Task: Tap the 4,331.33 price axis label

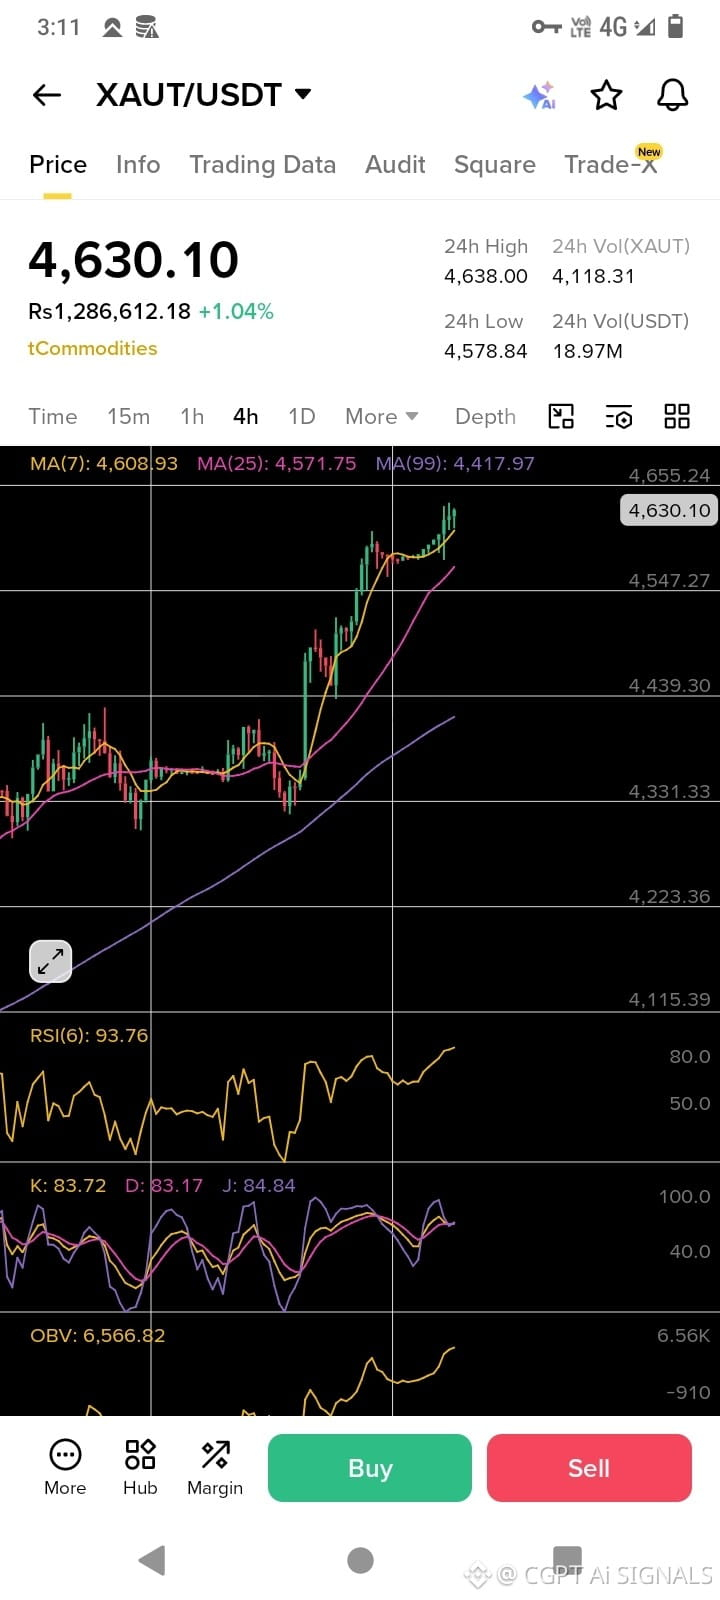Action: 669,791
